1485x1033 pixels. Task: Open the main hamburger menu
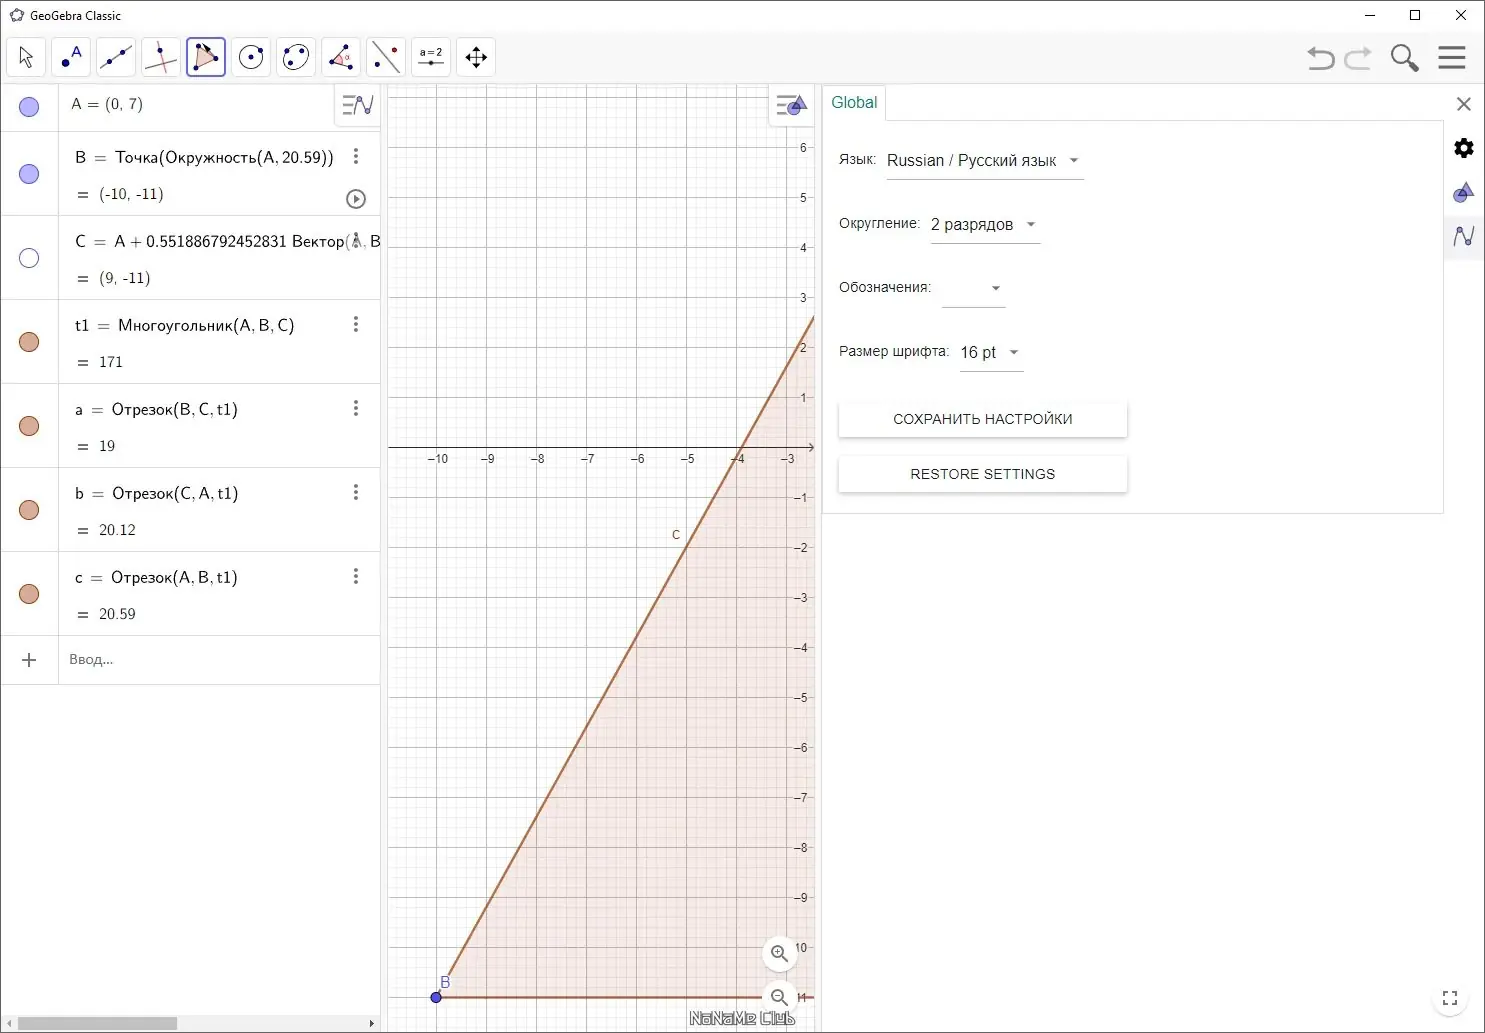tap(1452, 57)
